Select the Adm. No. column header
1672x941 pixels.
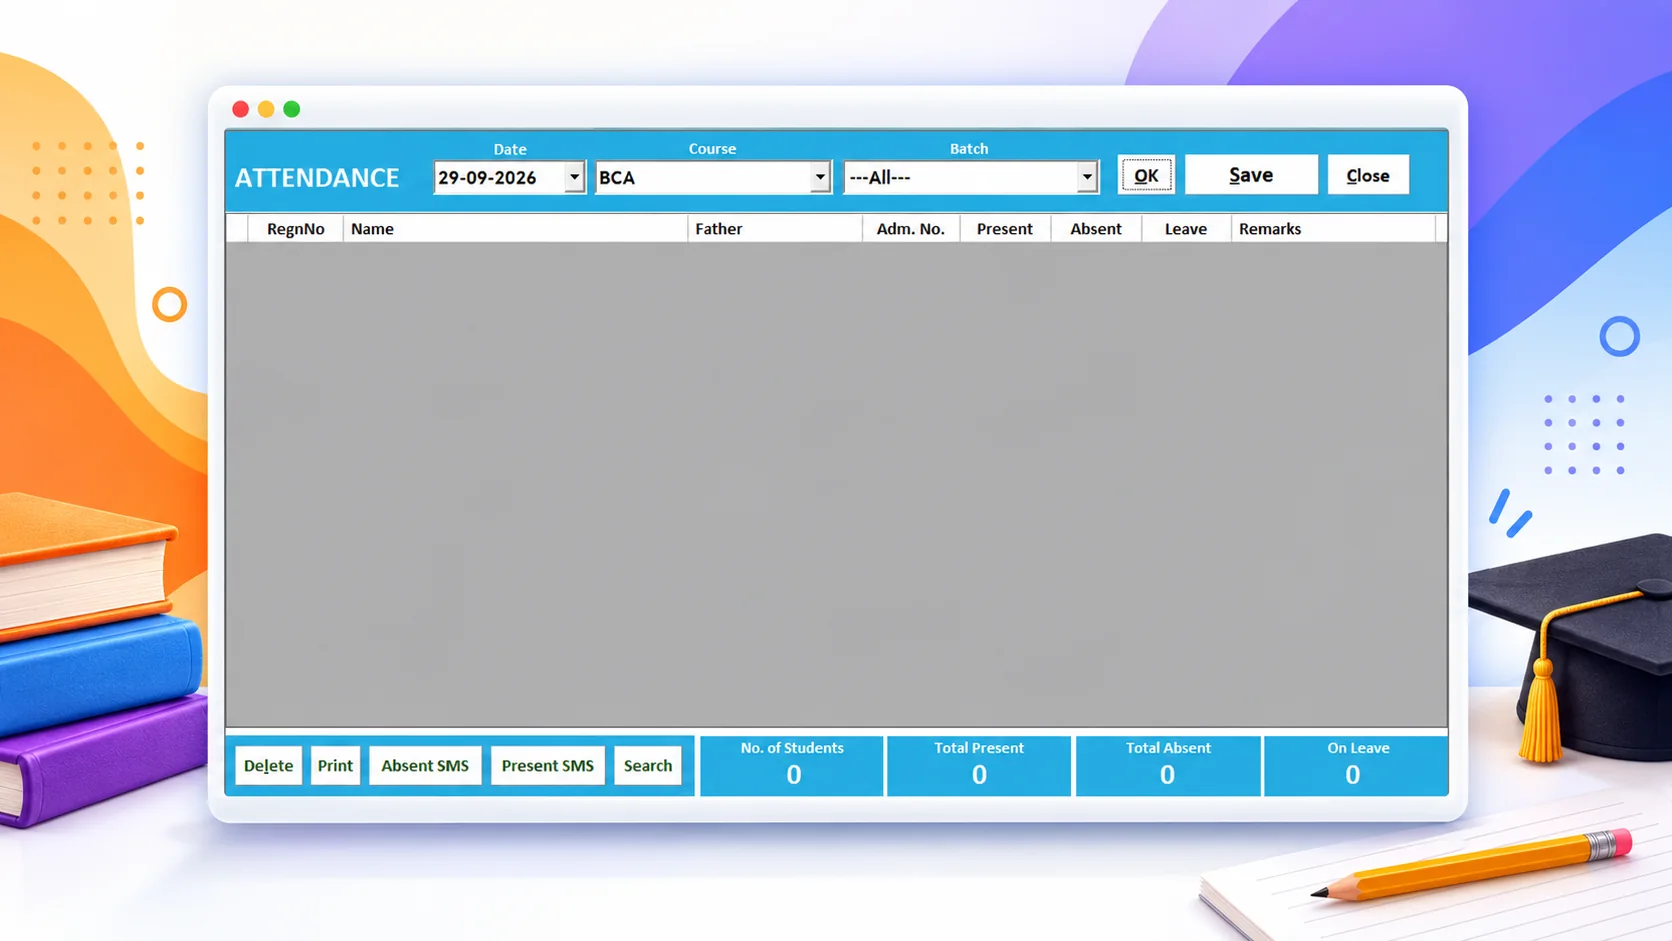point(911,229)
